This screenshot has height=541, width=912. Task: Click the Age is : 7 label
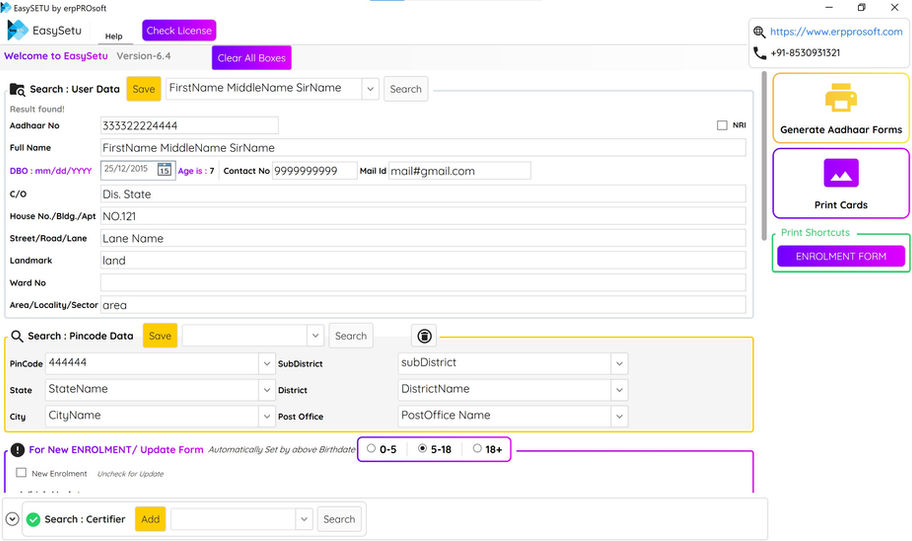pos(196,171)
